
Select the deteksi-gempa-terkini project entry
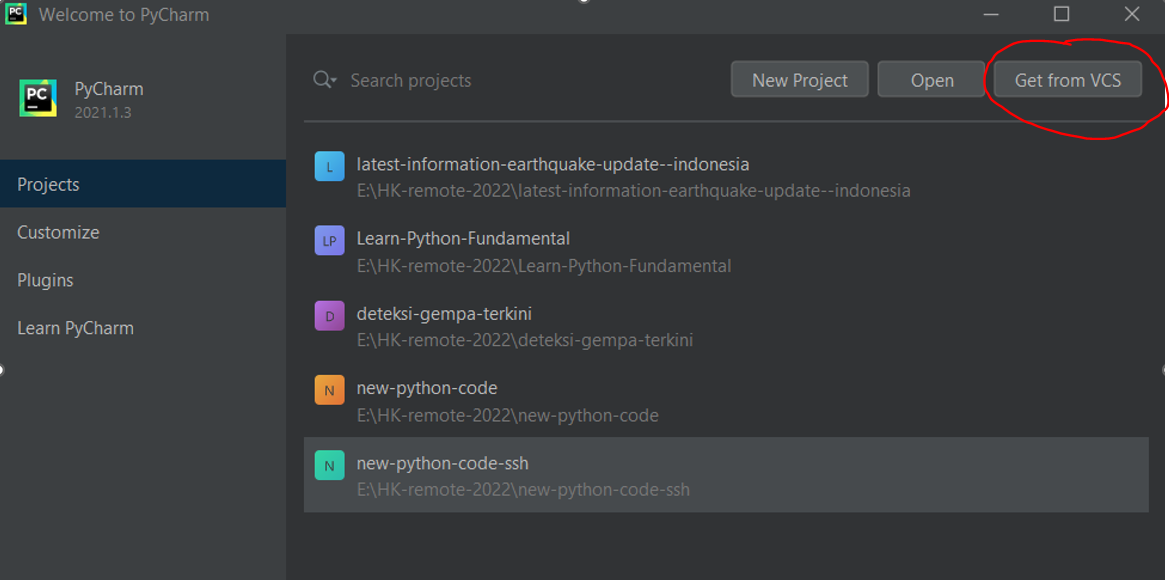(444, 314)
